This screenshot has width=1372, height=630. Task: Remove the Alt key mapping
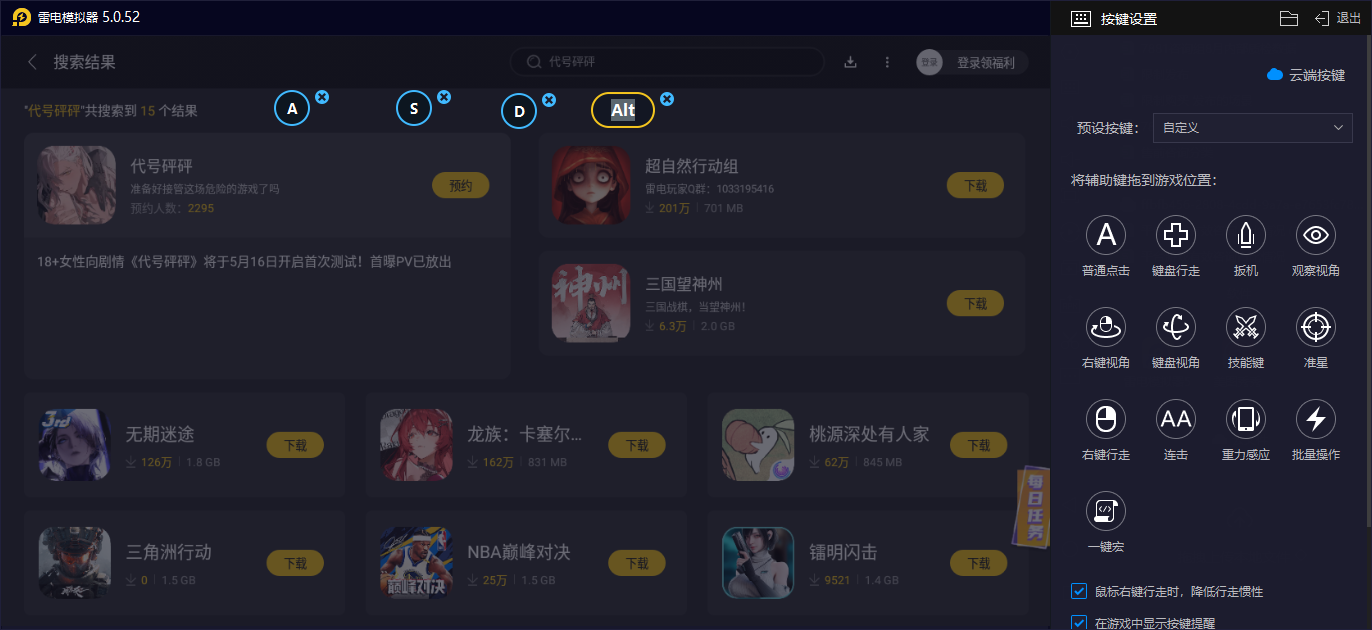click(667, 99)
